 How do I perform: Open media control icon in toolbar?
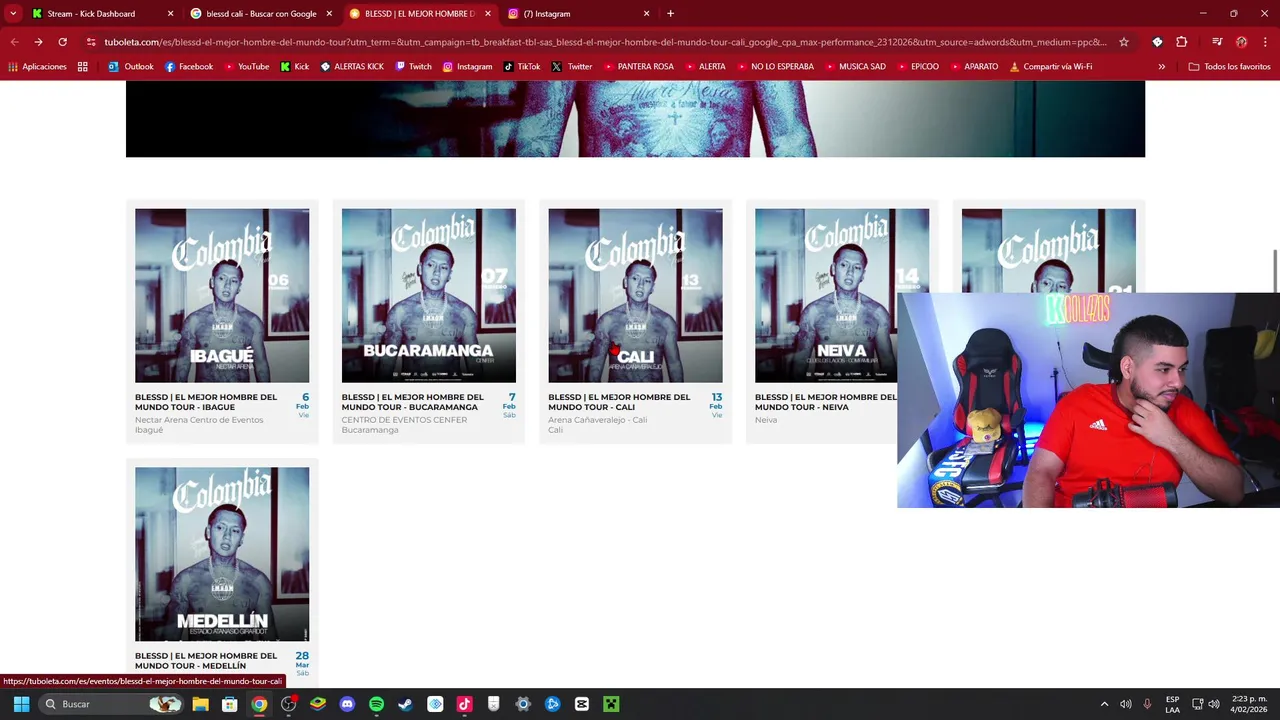pos(1217,42)
